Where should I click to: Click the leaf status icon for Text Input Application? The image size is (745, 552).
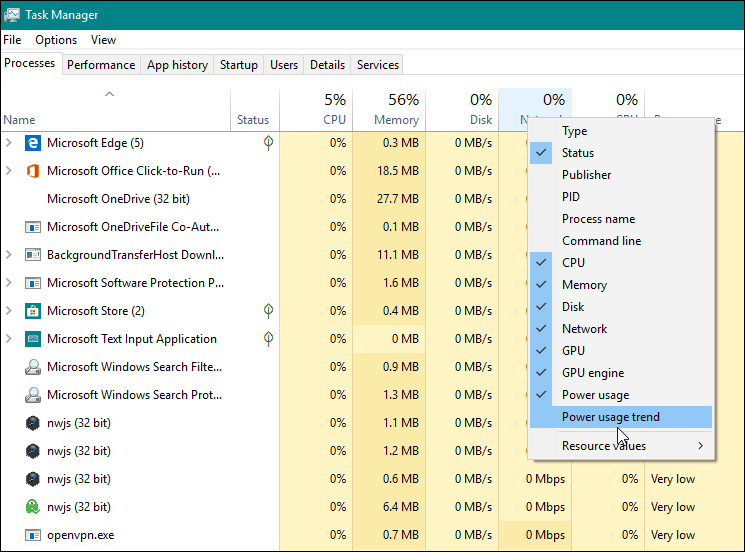point(268,339)
